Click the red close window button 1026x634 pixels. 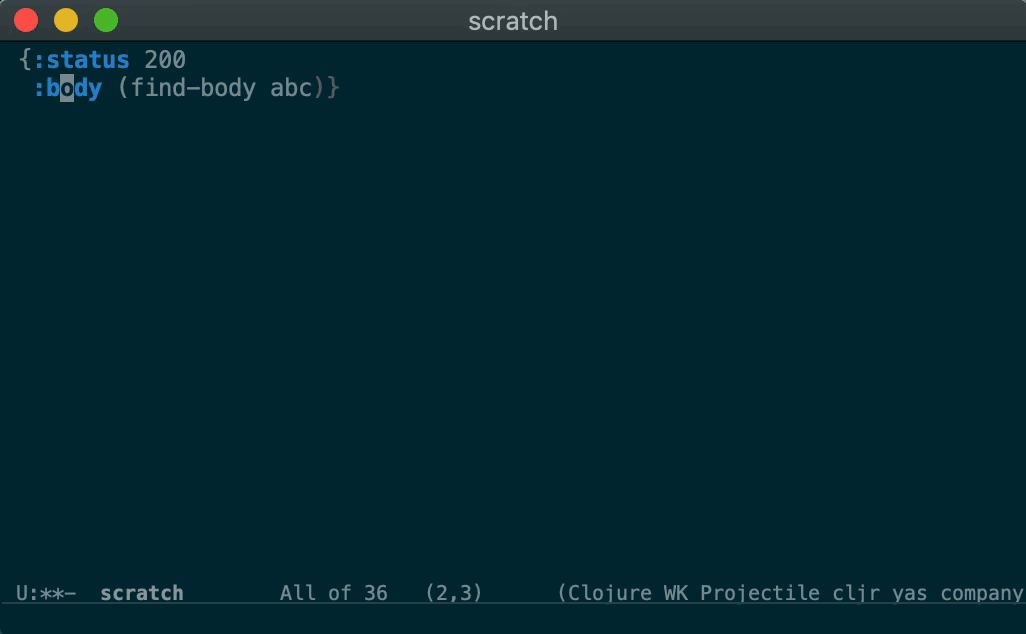click(26, 20)
